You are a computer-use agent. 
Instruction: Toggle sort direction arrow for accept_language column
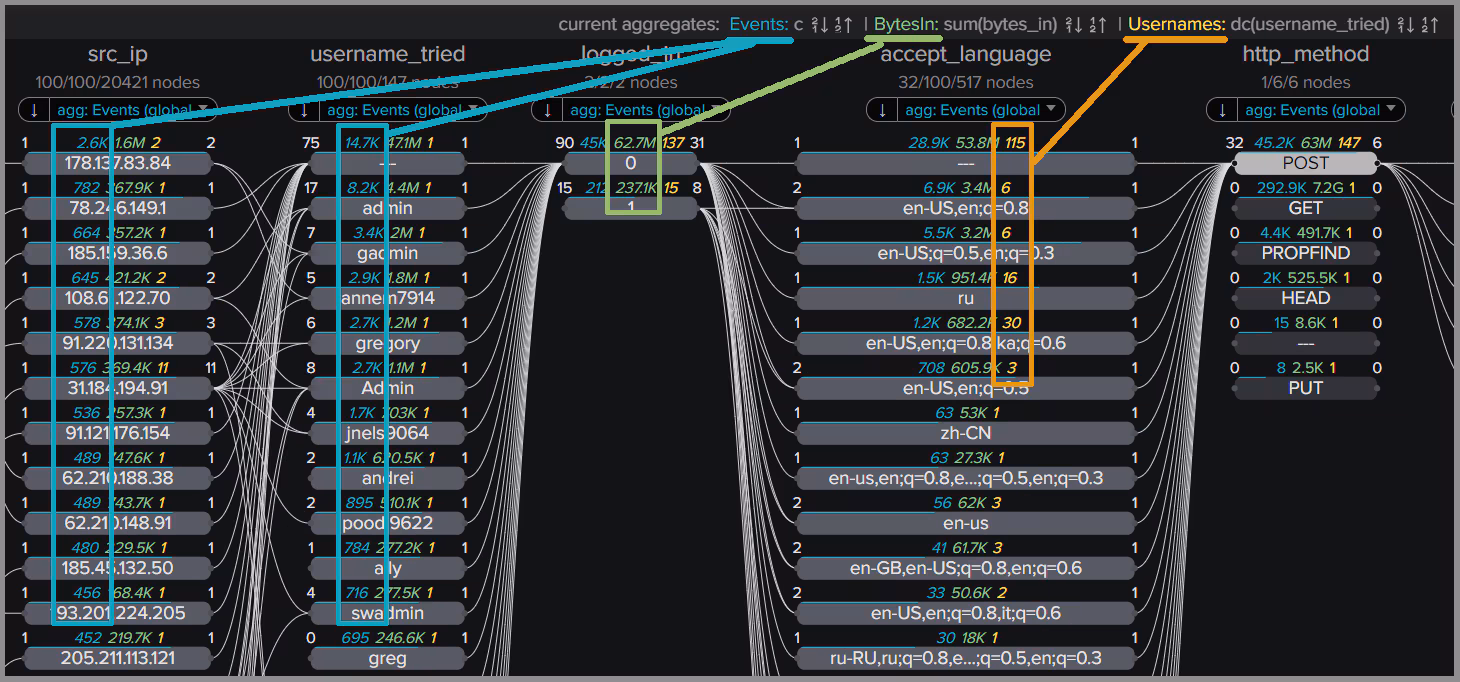pyautogui.click(x=882, y=110)
